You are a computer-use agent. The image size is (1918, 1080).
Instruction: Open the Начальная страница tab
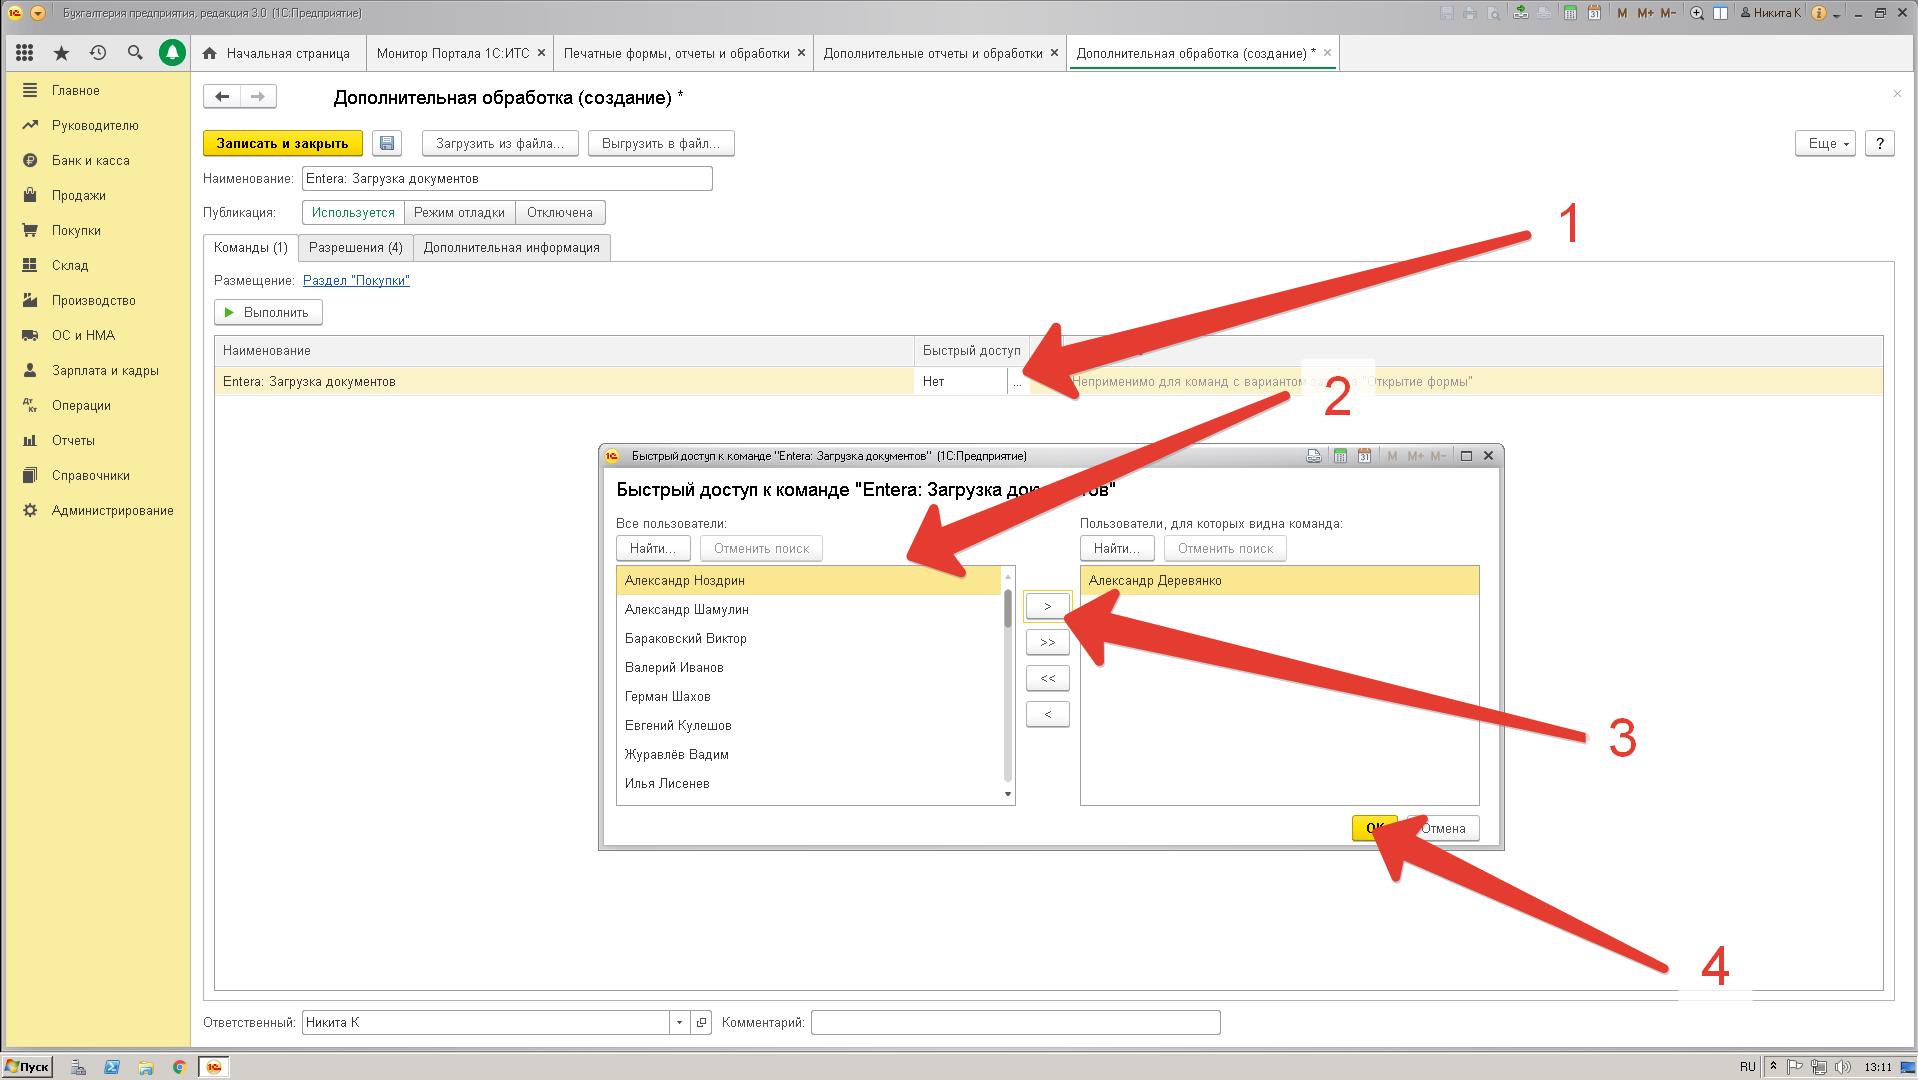(x=276, y=53)
